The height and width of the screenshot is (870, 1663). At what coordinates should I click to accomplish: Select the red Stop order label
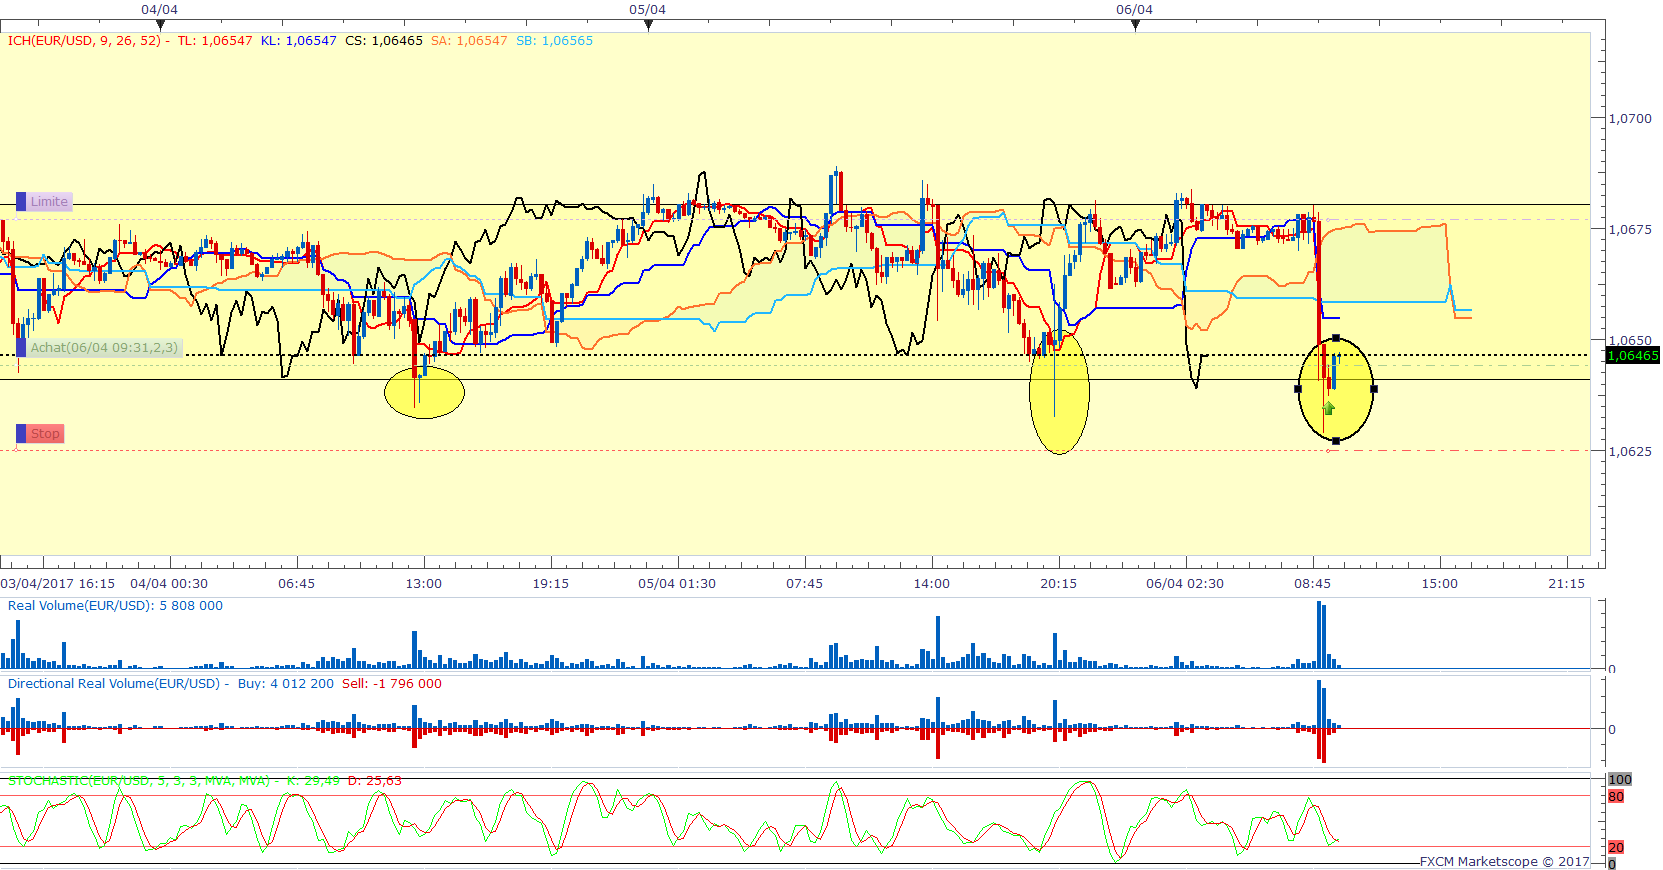tap(44, 434)
